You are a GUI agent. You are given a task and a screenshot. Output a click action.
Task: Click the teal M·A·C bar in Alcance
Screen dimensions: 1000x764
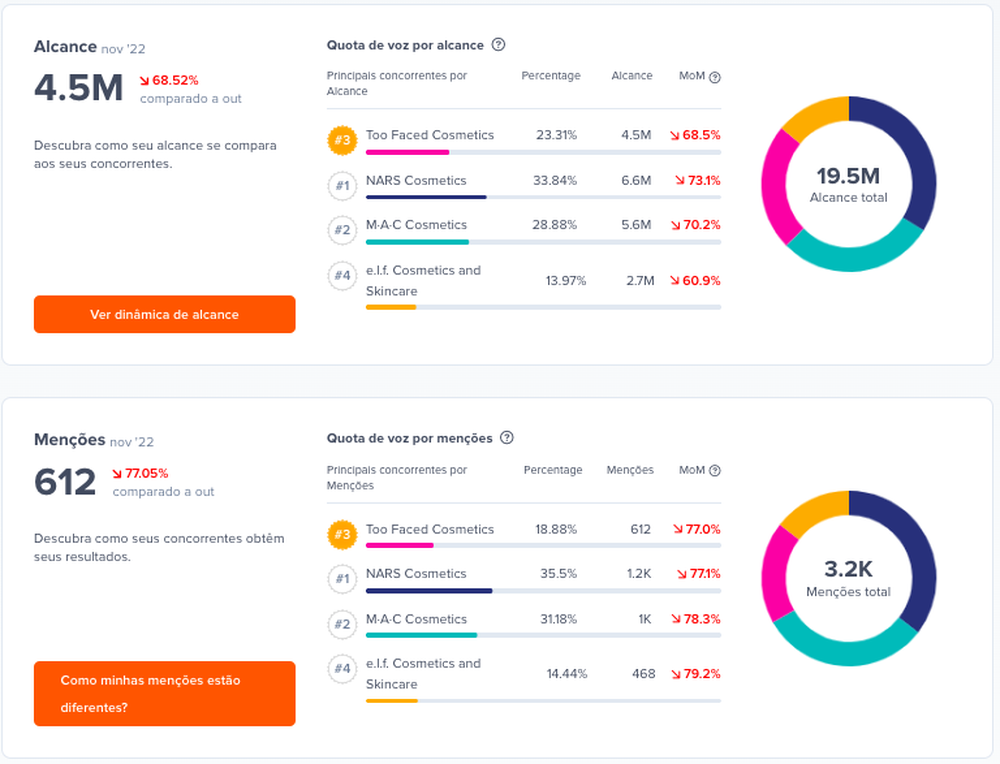pyautogui.click(x=417, y=242)
